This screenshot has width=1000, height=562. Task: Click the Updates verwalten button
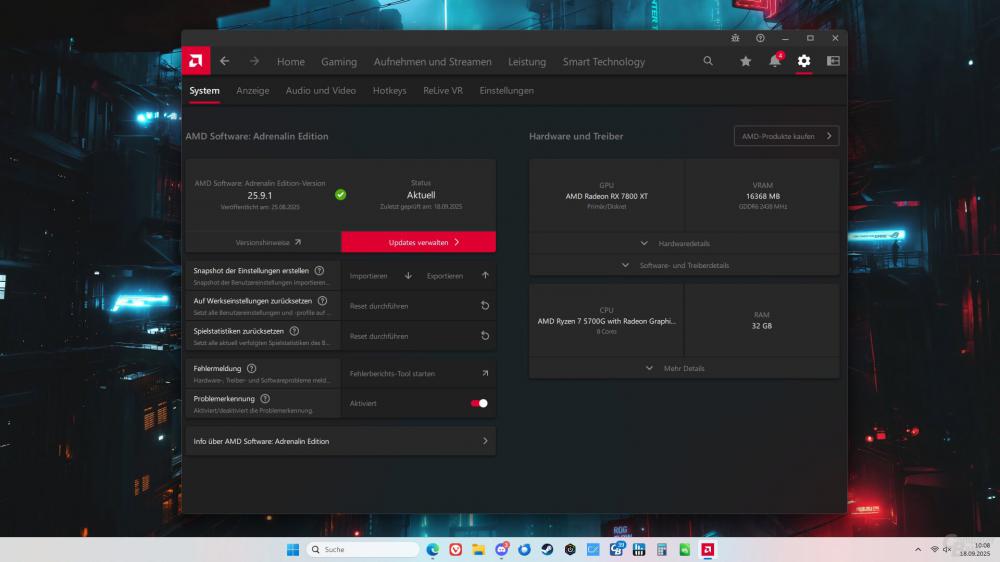point(418,242)
